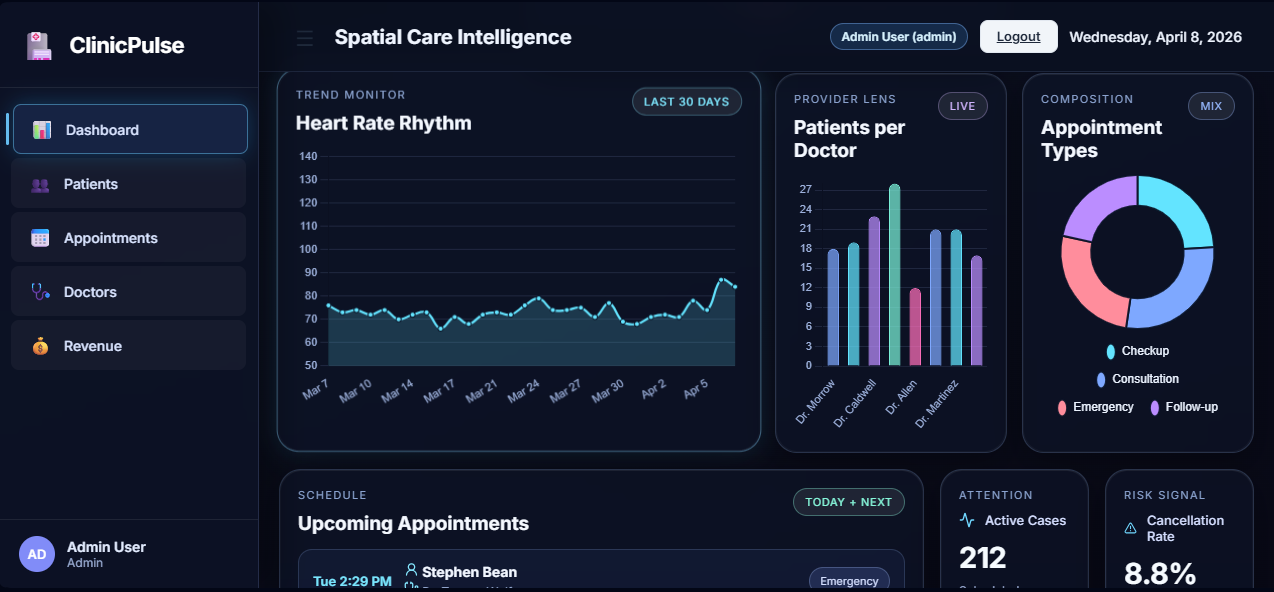Viewport: 1274px width, 592px height.
Task: Hide Checkup via the donut chart legend
Action: (1137, 351)
